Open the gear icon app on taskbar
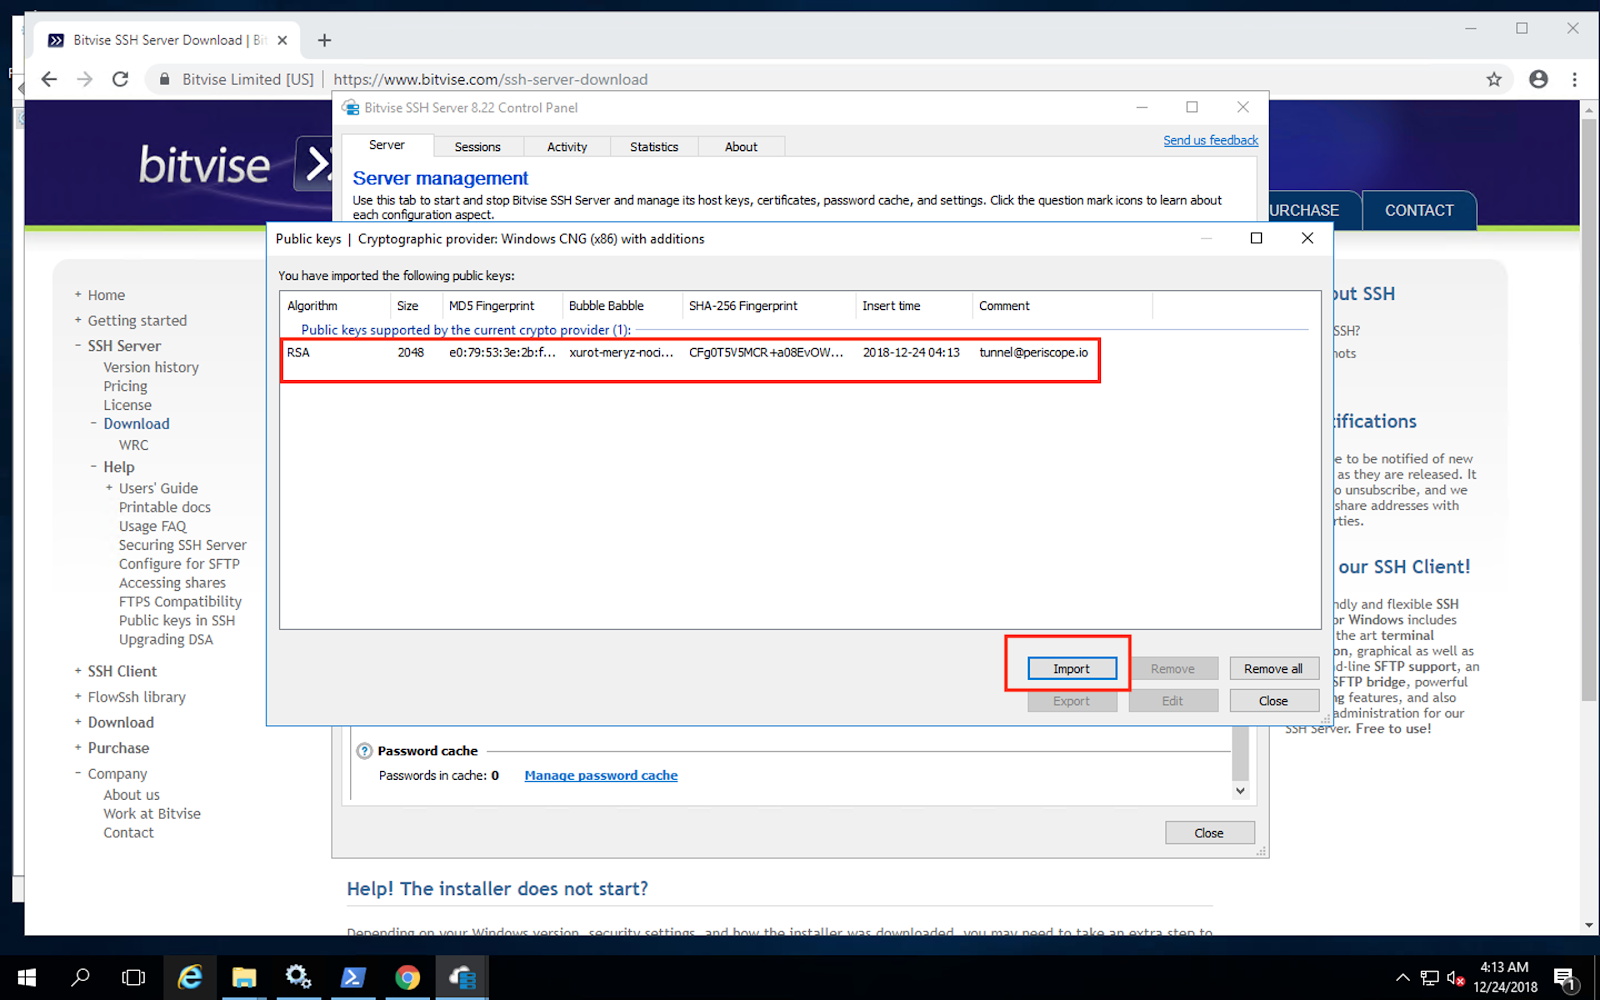This screenshot has height=1000, width=1600. pos(298,977)
